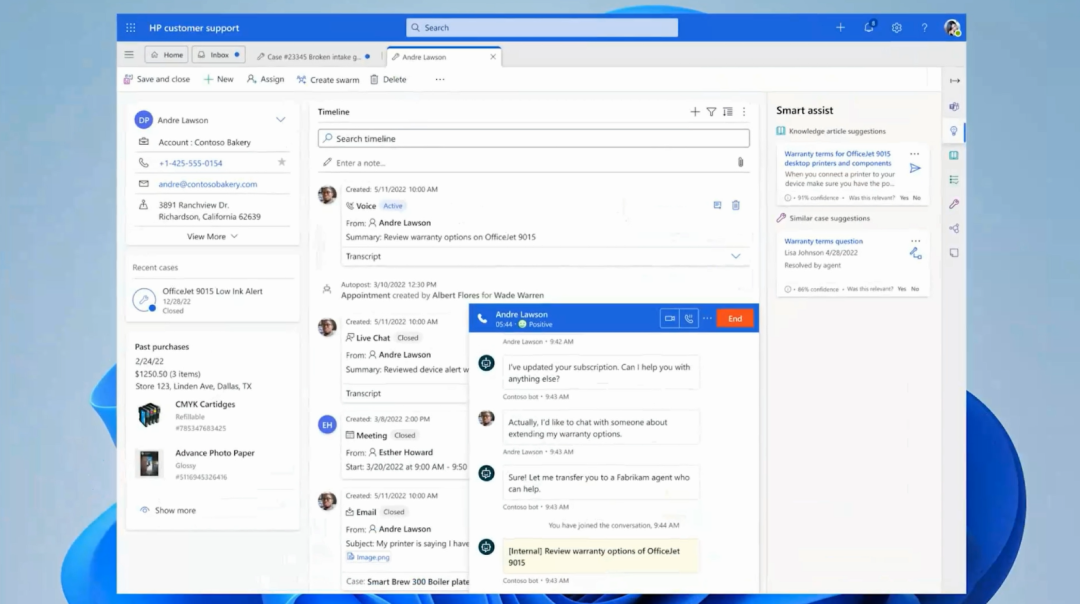Mark knowledge article relevant No

(917, 198)
